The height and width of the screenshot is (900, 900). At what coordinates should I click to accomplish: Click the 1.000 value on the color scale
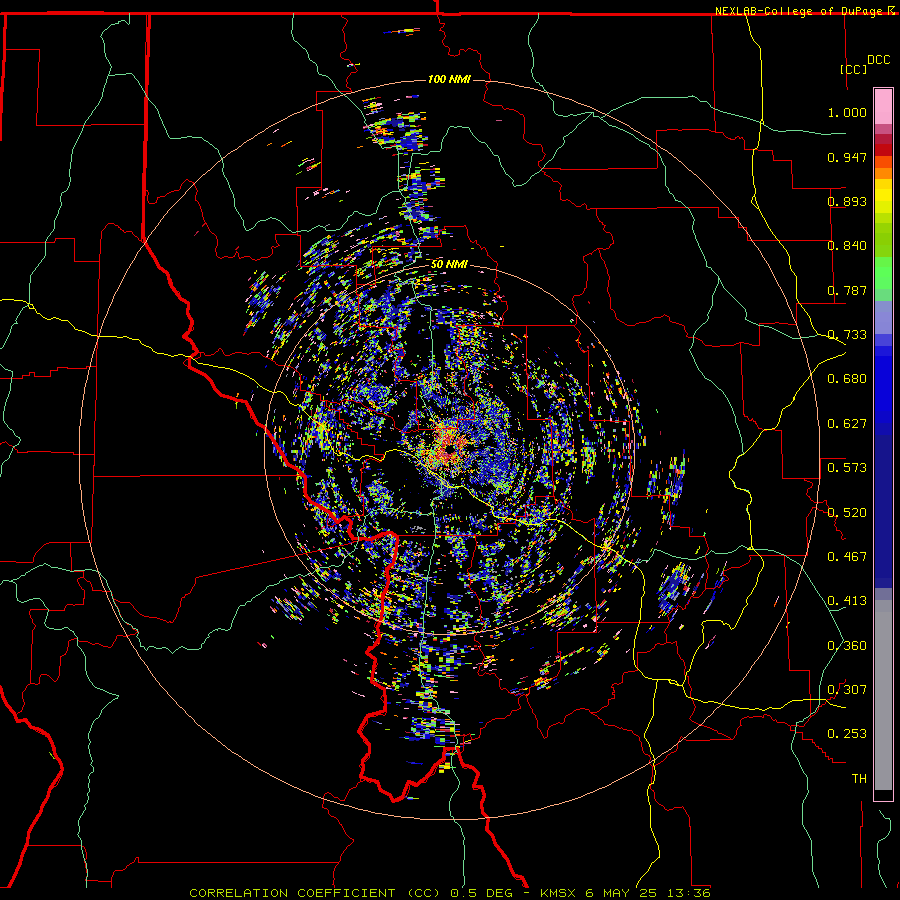tap(847, 112)
